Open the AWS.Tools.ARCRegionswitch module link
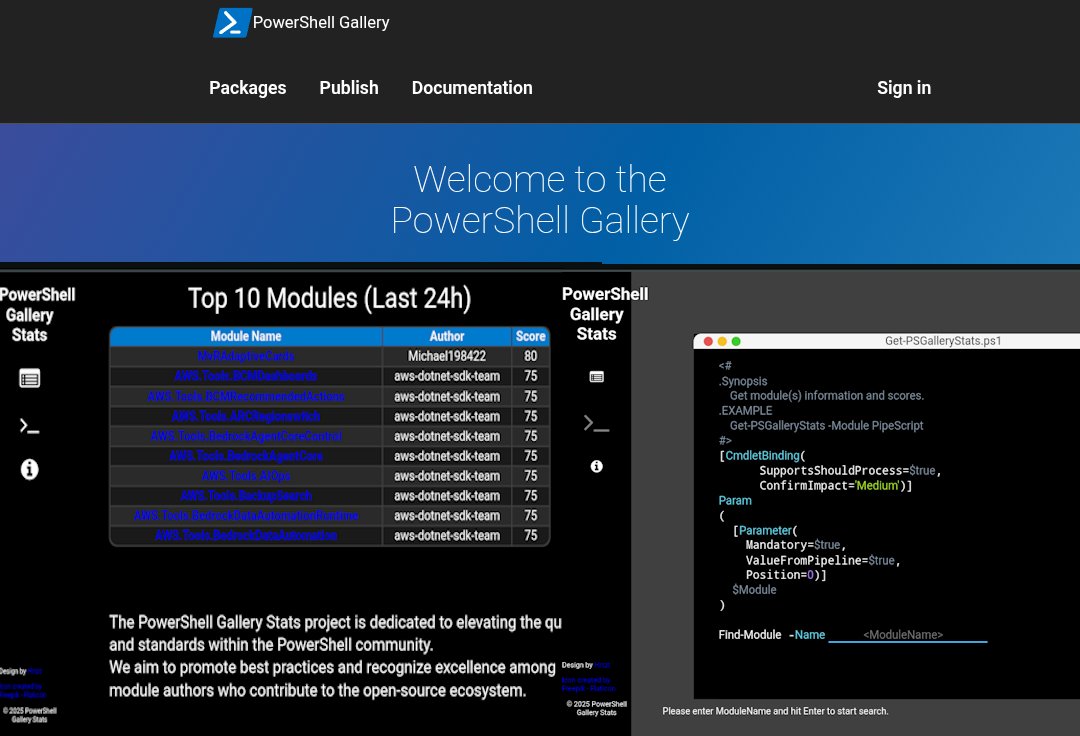The height and width of the screenshot is (736, 1080). tap(246, 416)
